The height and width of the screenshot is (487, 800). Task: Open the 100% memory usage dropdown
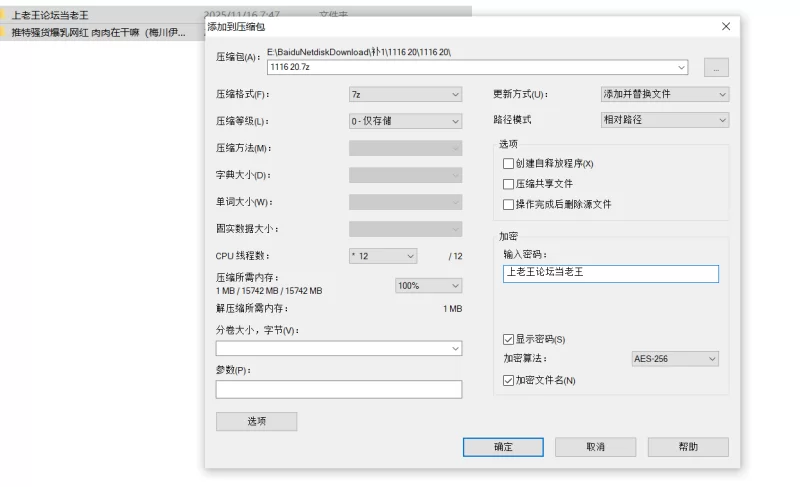point(428,286)
